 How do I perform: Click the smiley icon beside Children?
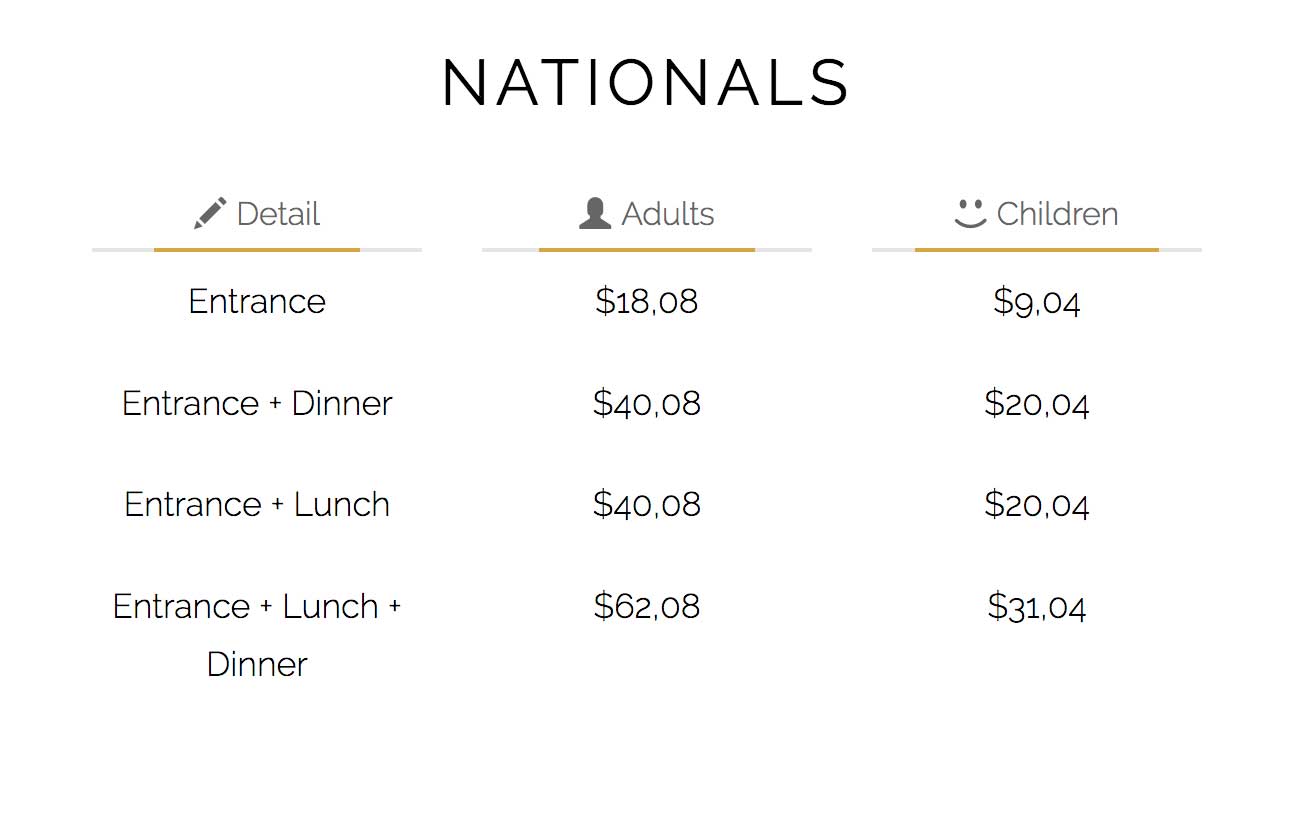(x=970, y=213)
